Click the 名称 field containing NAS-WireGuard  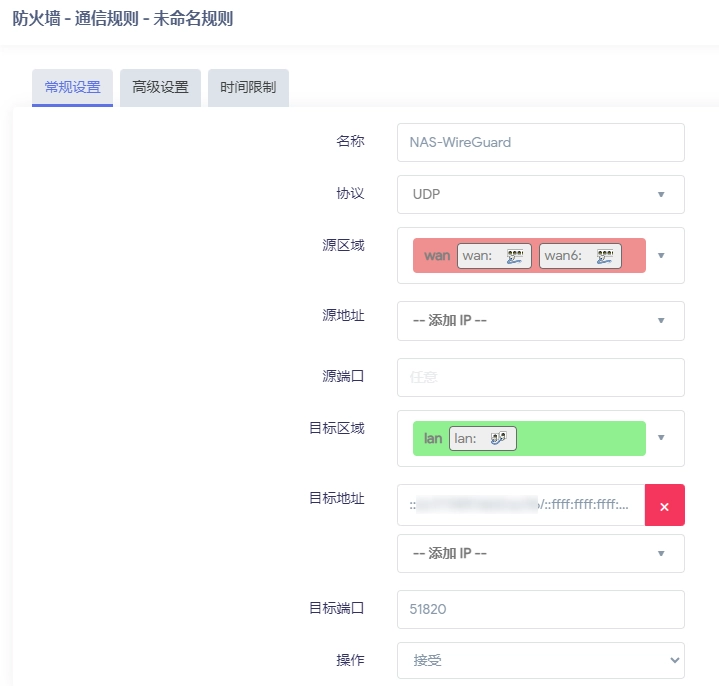pyautogui.click(x=541, y=142)
